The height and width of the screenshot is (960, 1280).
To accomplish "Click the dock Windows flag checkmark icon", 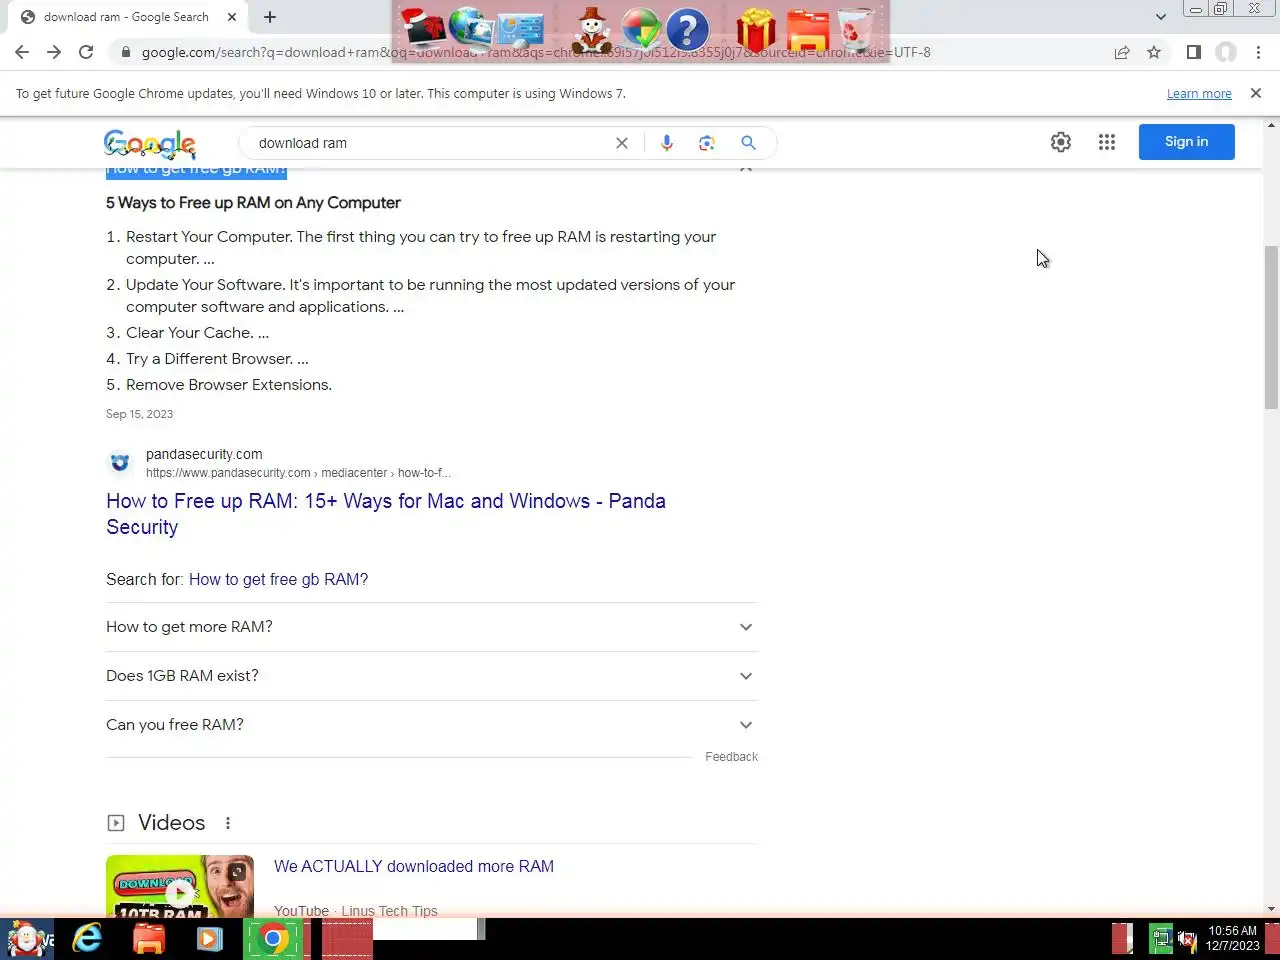I will (641, 30).
